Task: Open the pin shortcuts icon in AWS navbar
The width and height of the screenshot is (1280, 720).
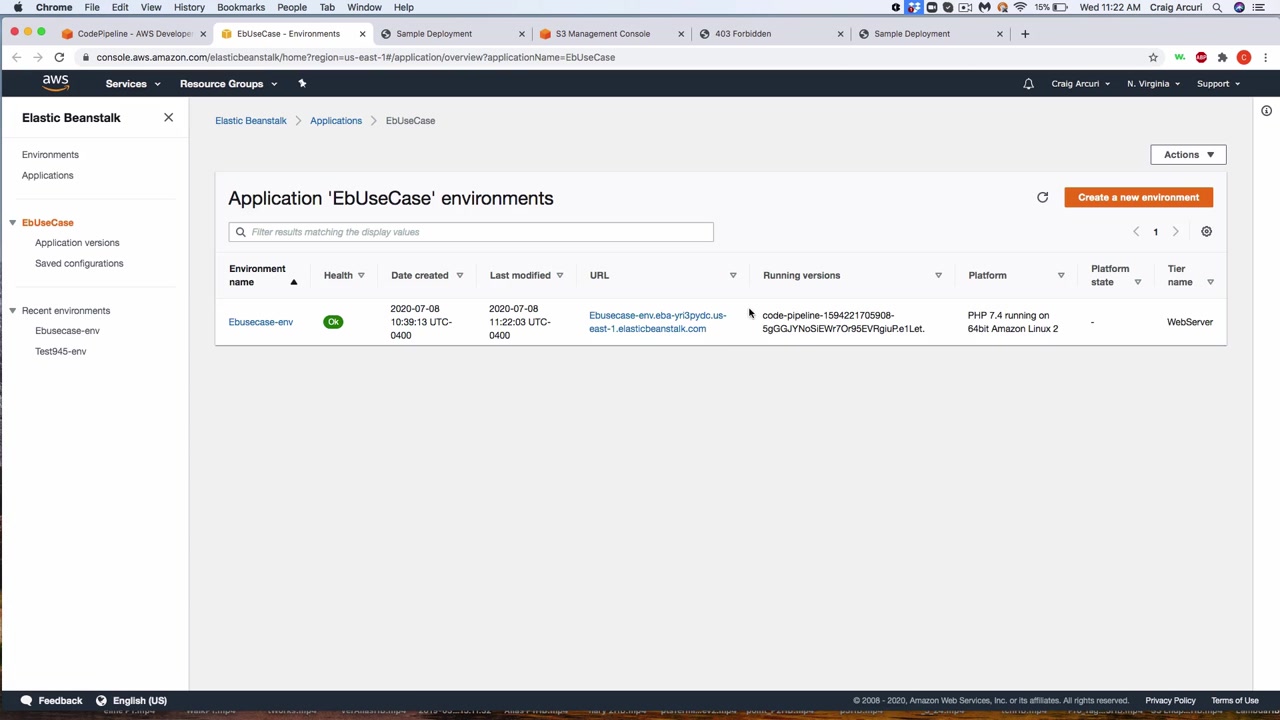Action: [x=302, y=83]
